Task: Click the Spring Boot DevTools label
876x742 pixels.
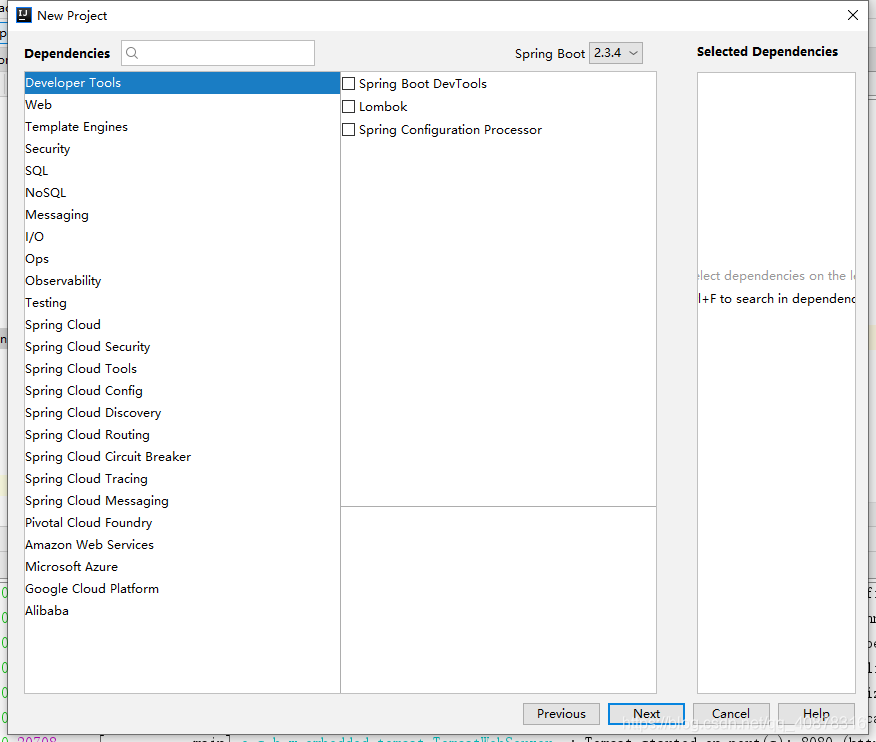Action: (x=422, y=84)
